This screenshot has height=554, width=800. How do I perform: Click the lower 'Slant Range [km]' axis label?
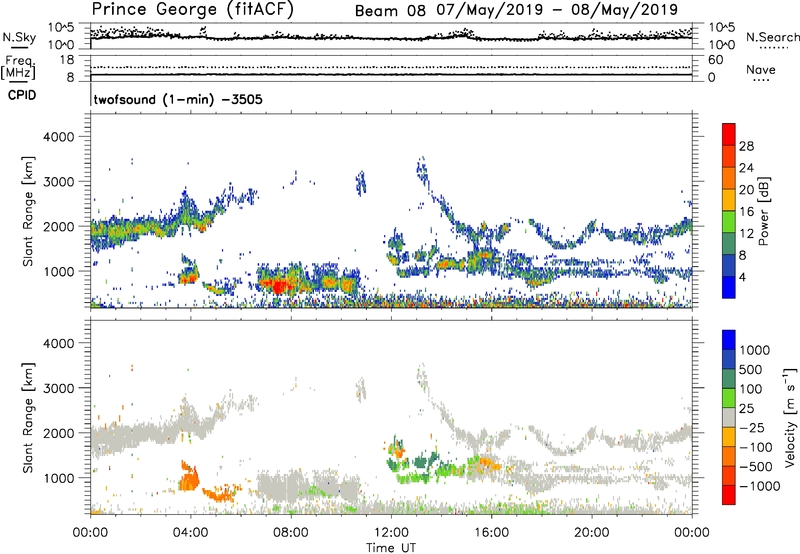28,417
